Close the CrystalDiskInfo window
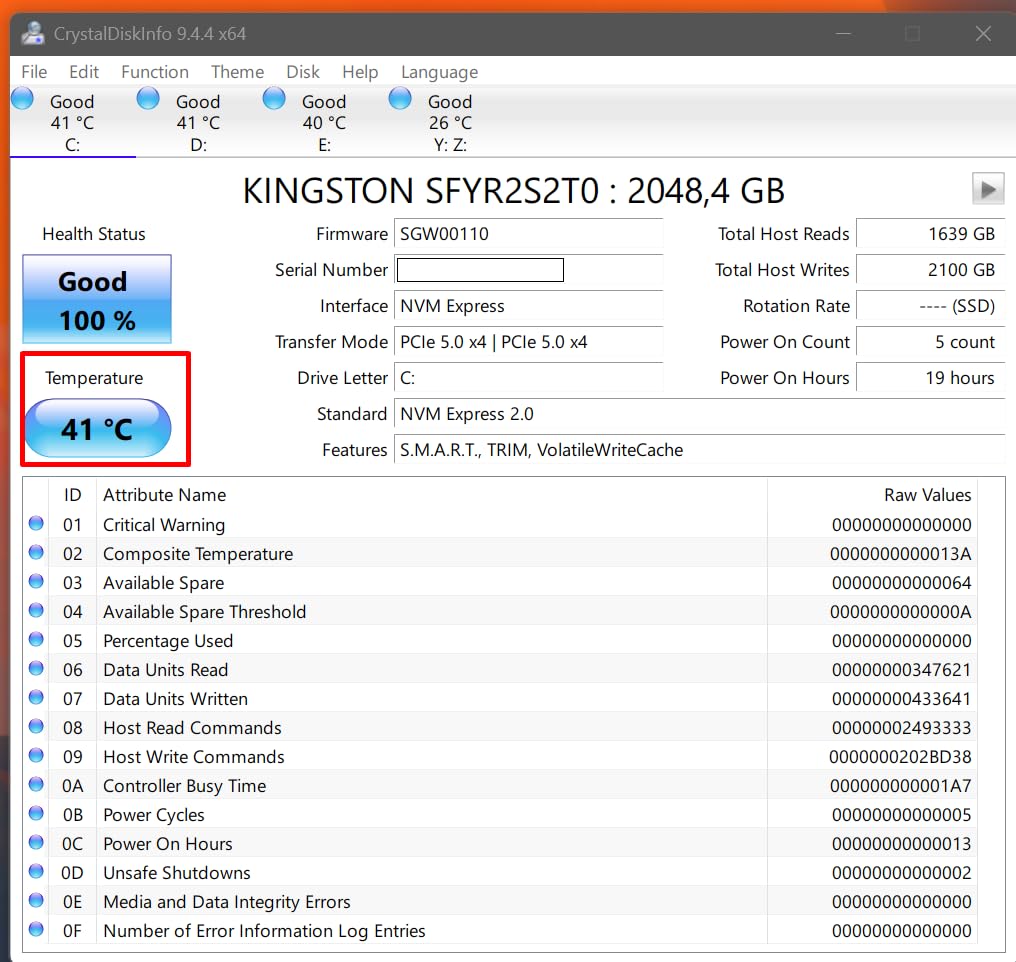 coord(983,34)
